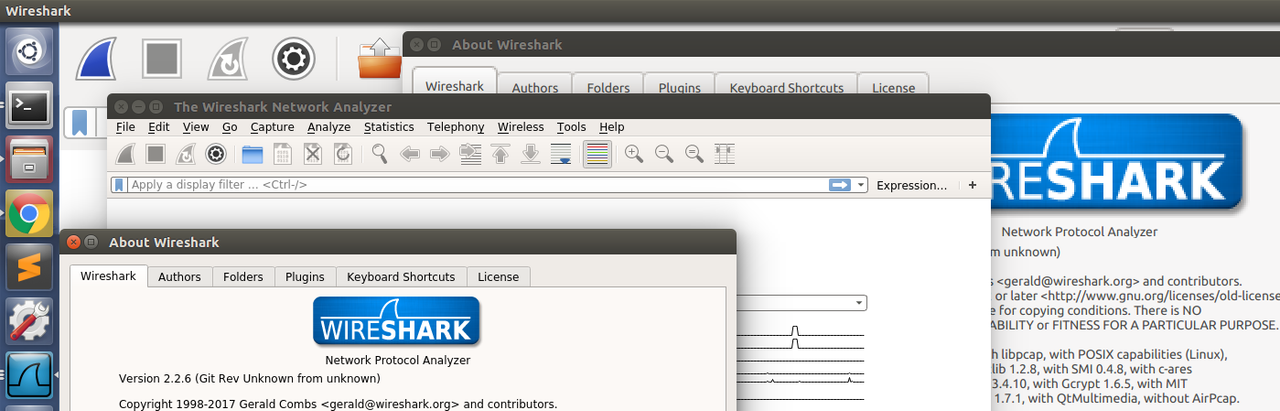Go forward one packet arrow icon

click(x=440, y=153)
